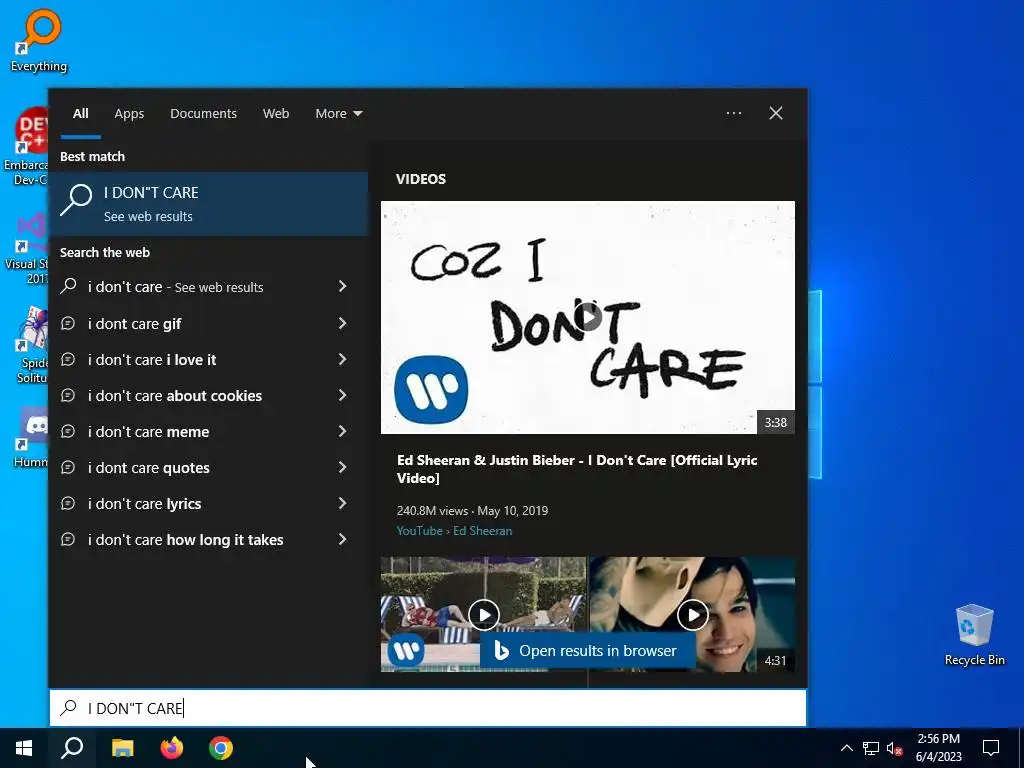Show hidden system tray icons
Image resolution: width=1024 pixels, height=768 pixels.
[846, 748]
